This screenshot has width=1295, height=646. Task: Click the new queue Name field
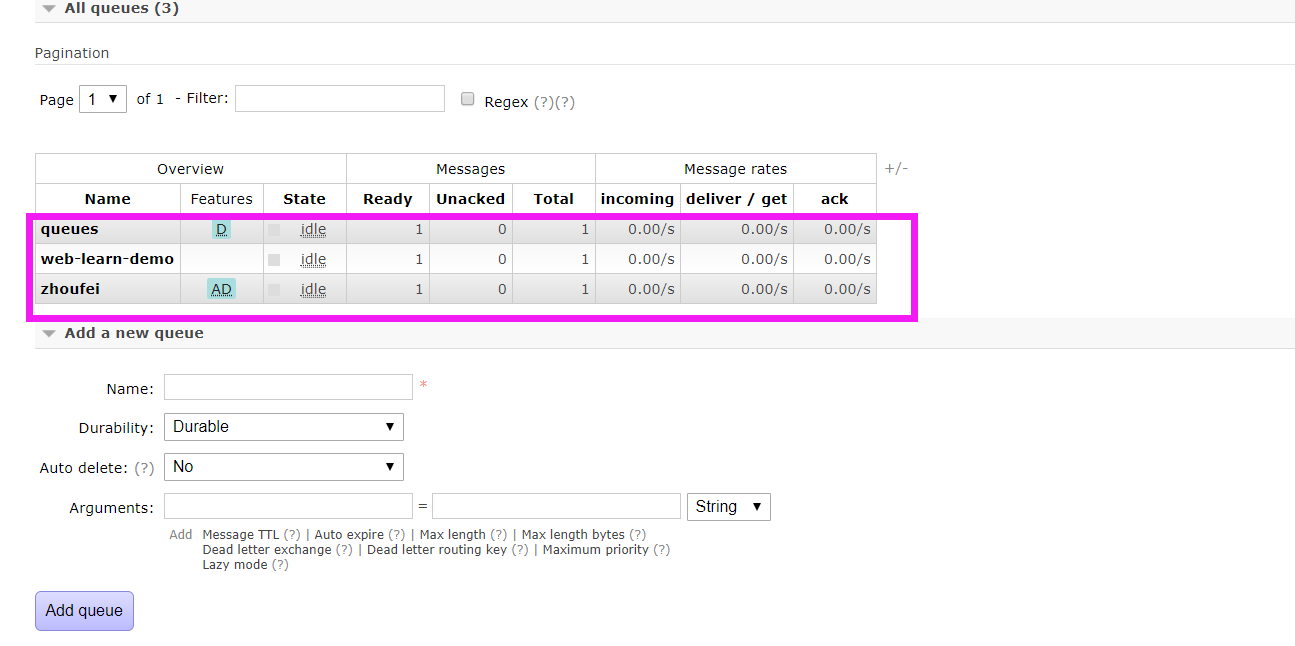(288, 387)
